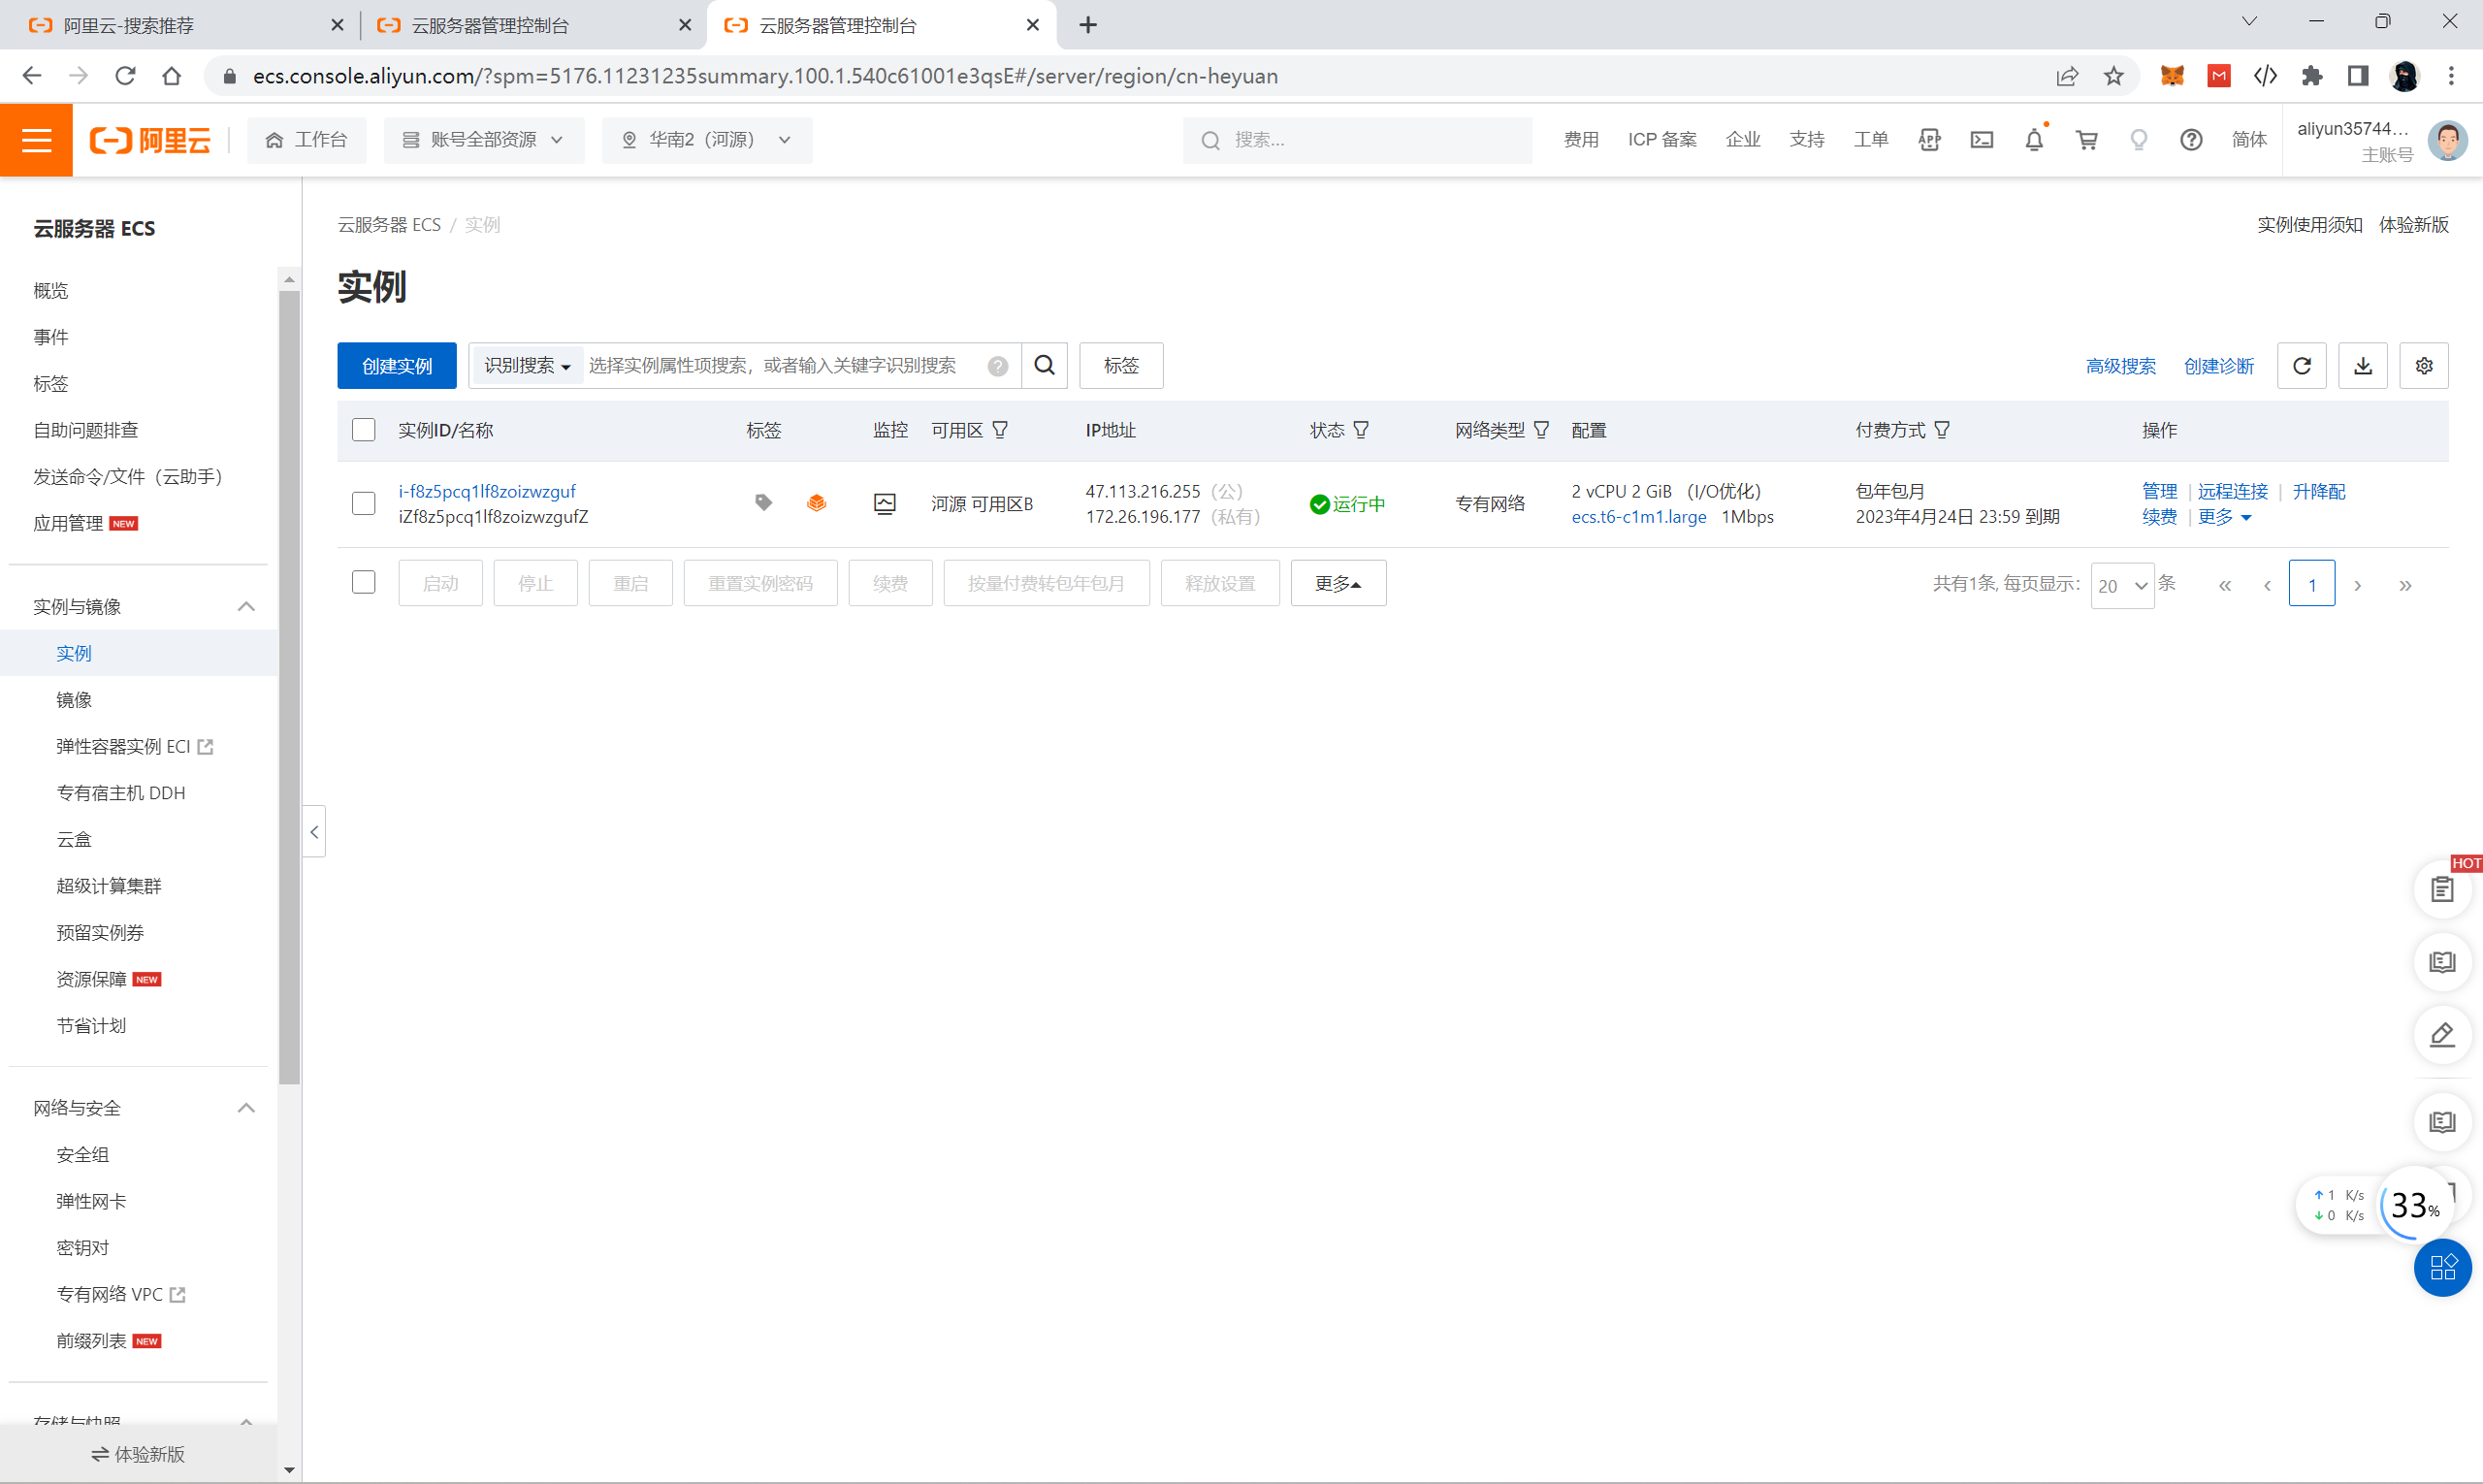2483x1484 pixels.
Task: Open the 识别搜索 search type dropdown
Action: coord(526,365)
